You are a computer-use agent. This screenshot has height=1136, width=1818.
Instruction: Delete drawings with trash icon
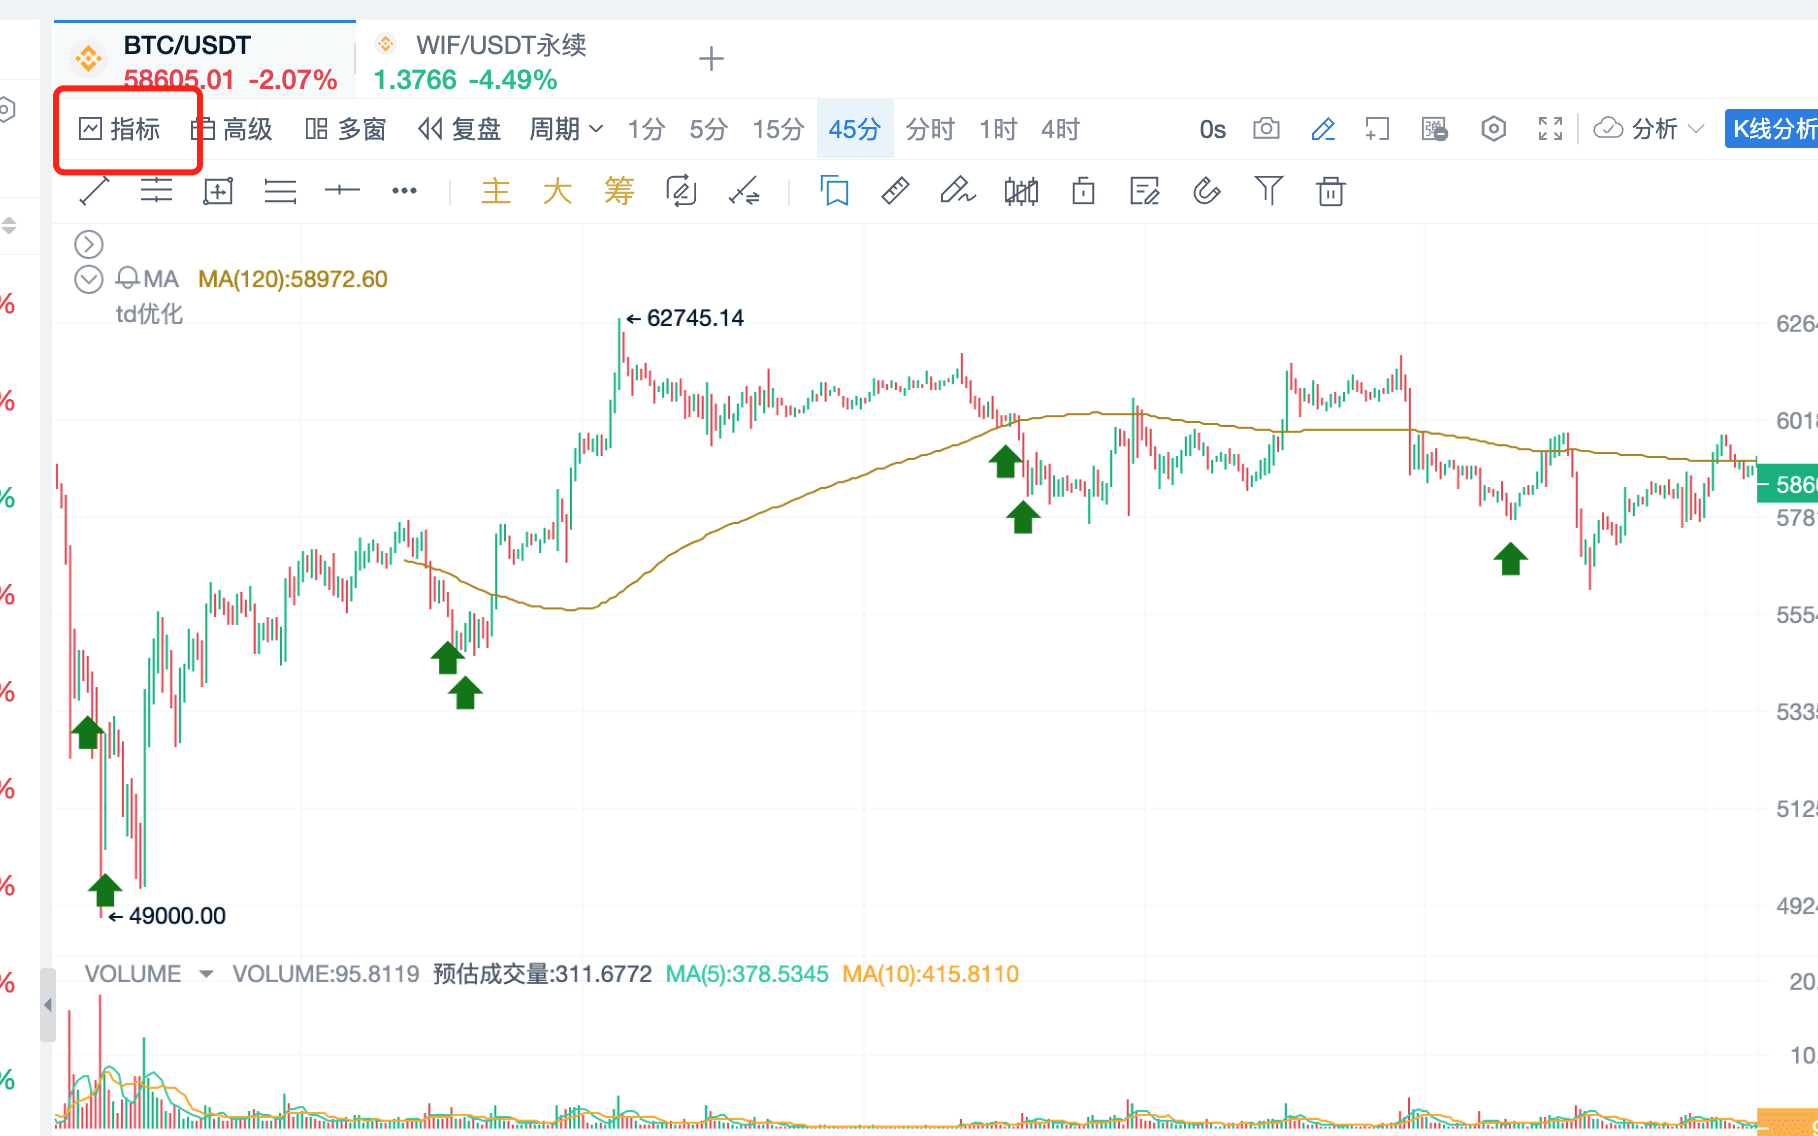[x=1331, y=190]
